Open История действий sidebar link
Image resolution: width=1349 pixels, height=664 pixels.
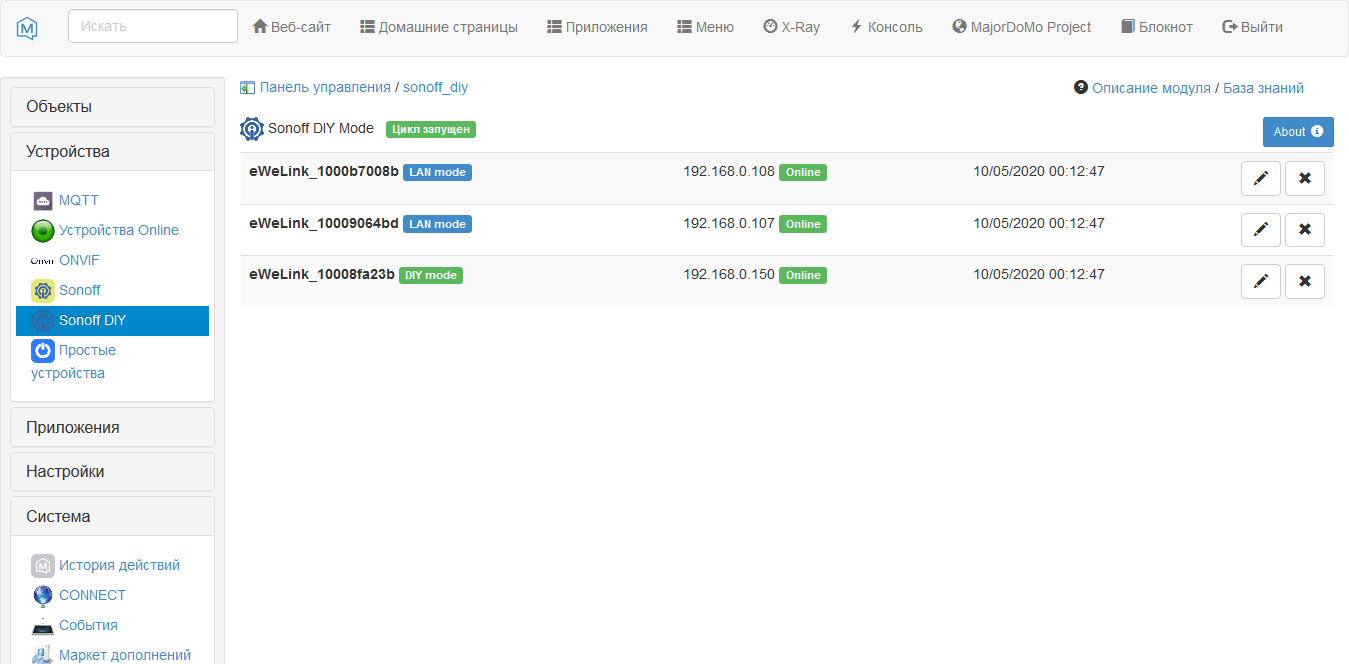point(119,565)
